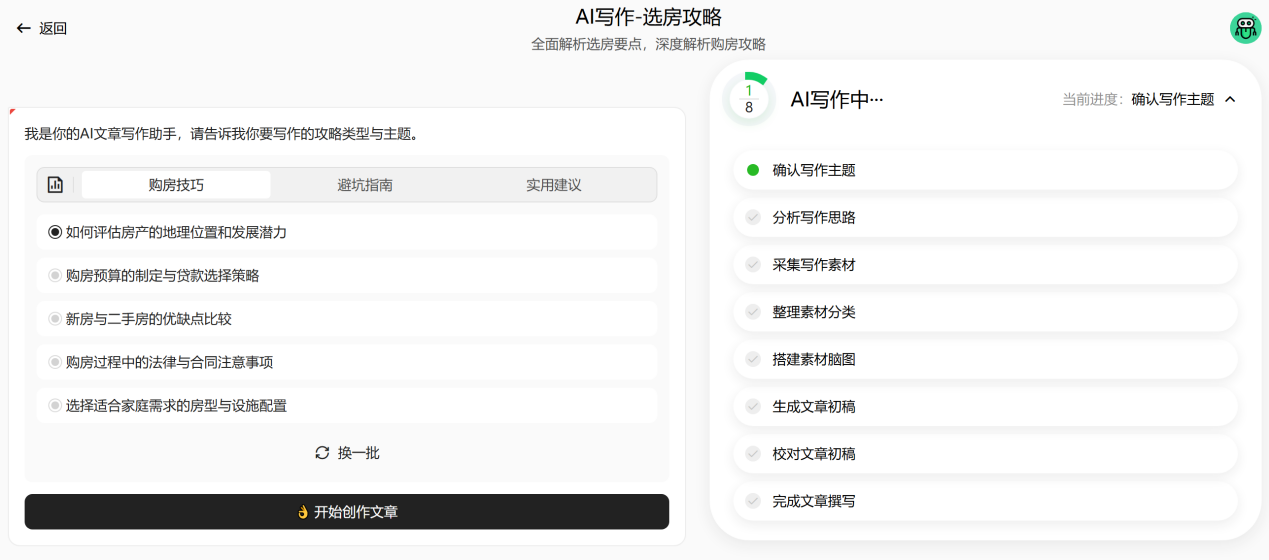Viewport: 1269px width, 560px height.
Task: Click the 1/8 progress ring indicator
Action: (x=749, y=99)
